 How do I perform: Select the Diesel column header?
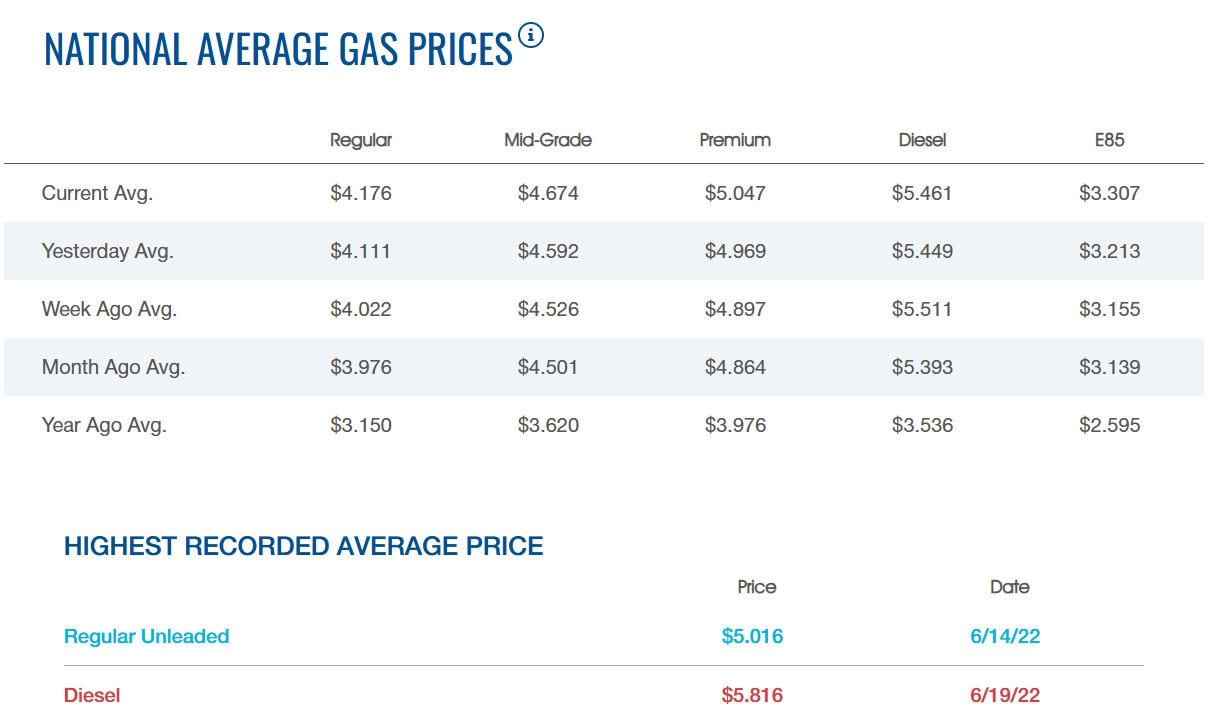click(922, 140)
